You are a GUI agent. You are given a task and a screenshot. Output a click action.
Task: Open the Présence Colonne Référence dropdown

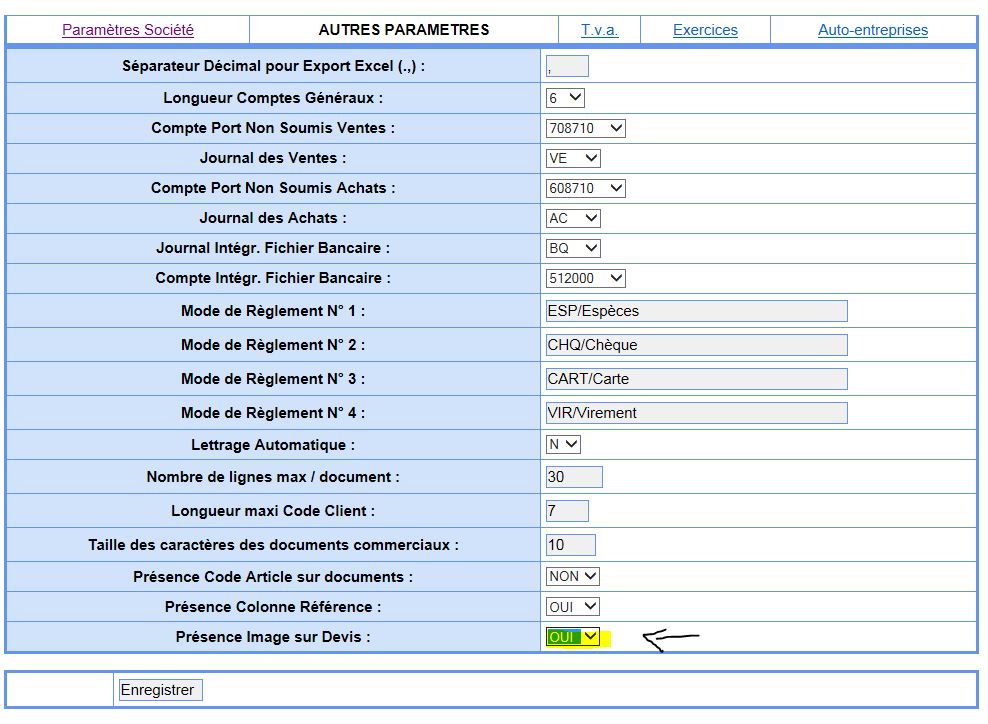(573, 606)
